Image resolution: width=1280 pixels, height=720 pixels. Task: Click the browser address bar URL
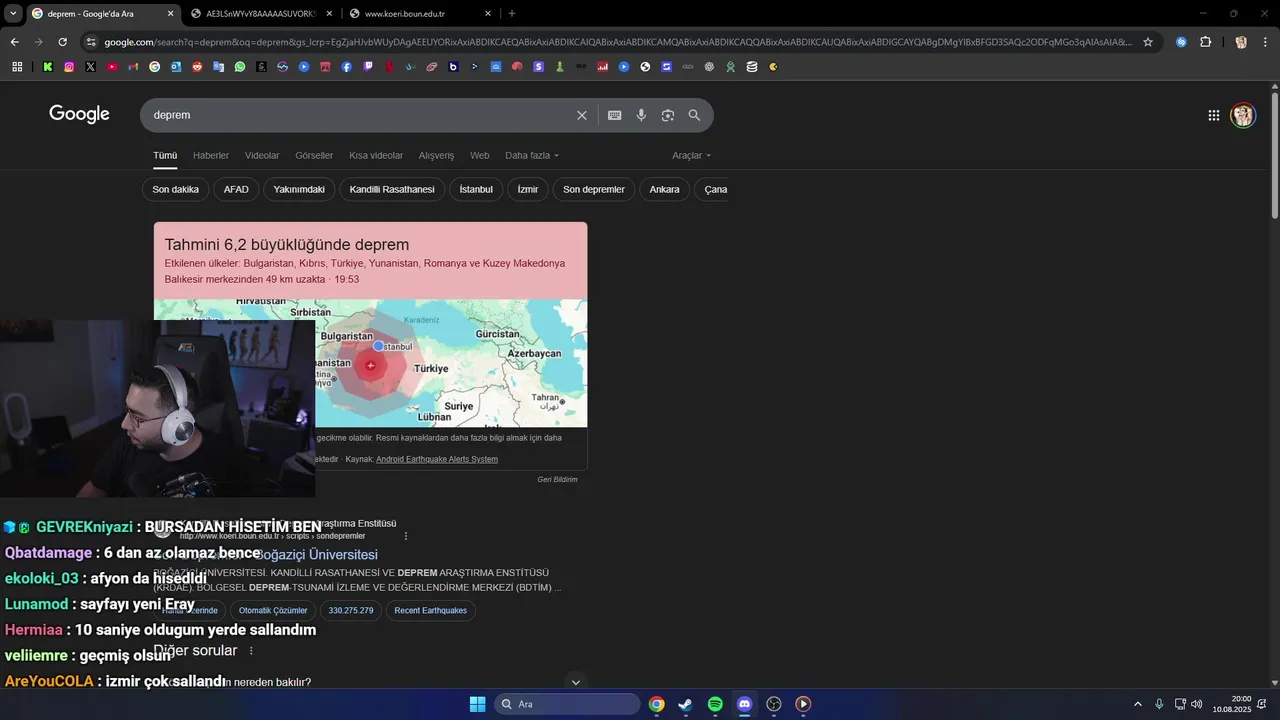[618, 42]
